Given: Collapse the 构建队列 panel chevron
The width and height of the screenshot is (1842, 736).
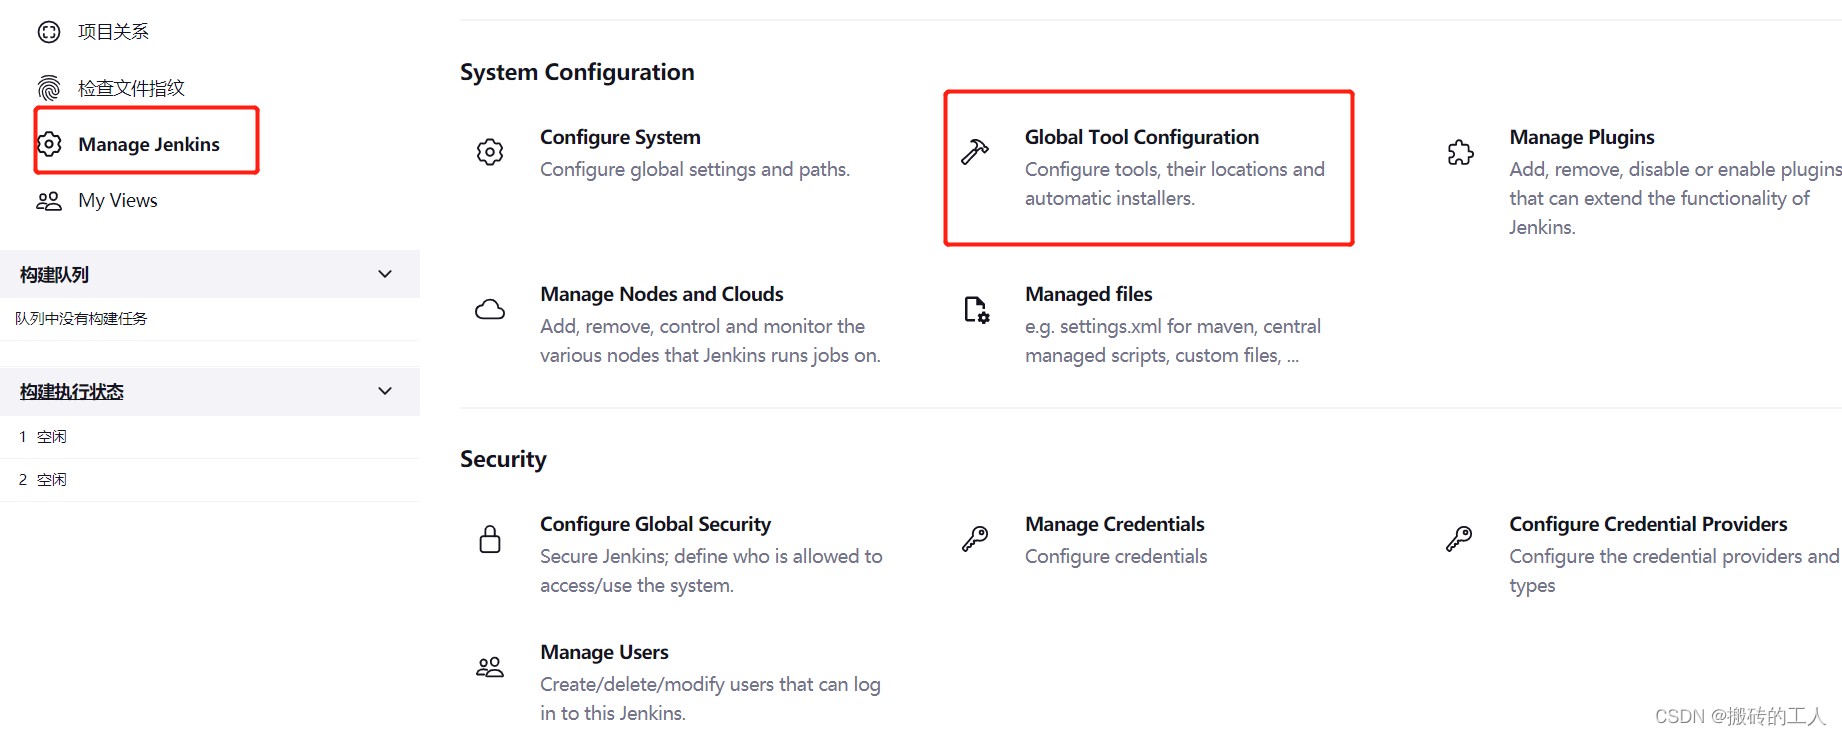Looking at the screenshot, I should 385,274.
